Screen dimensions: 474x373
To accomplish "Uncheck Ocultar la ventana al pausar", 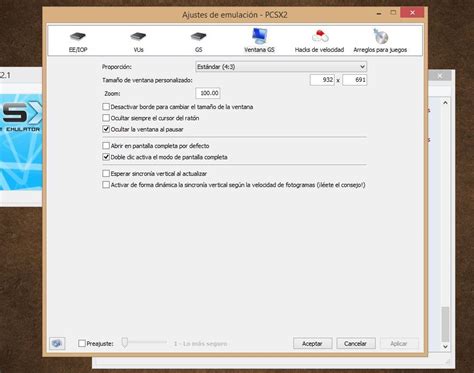I will click(x=106, y=129).
